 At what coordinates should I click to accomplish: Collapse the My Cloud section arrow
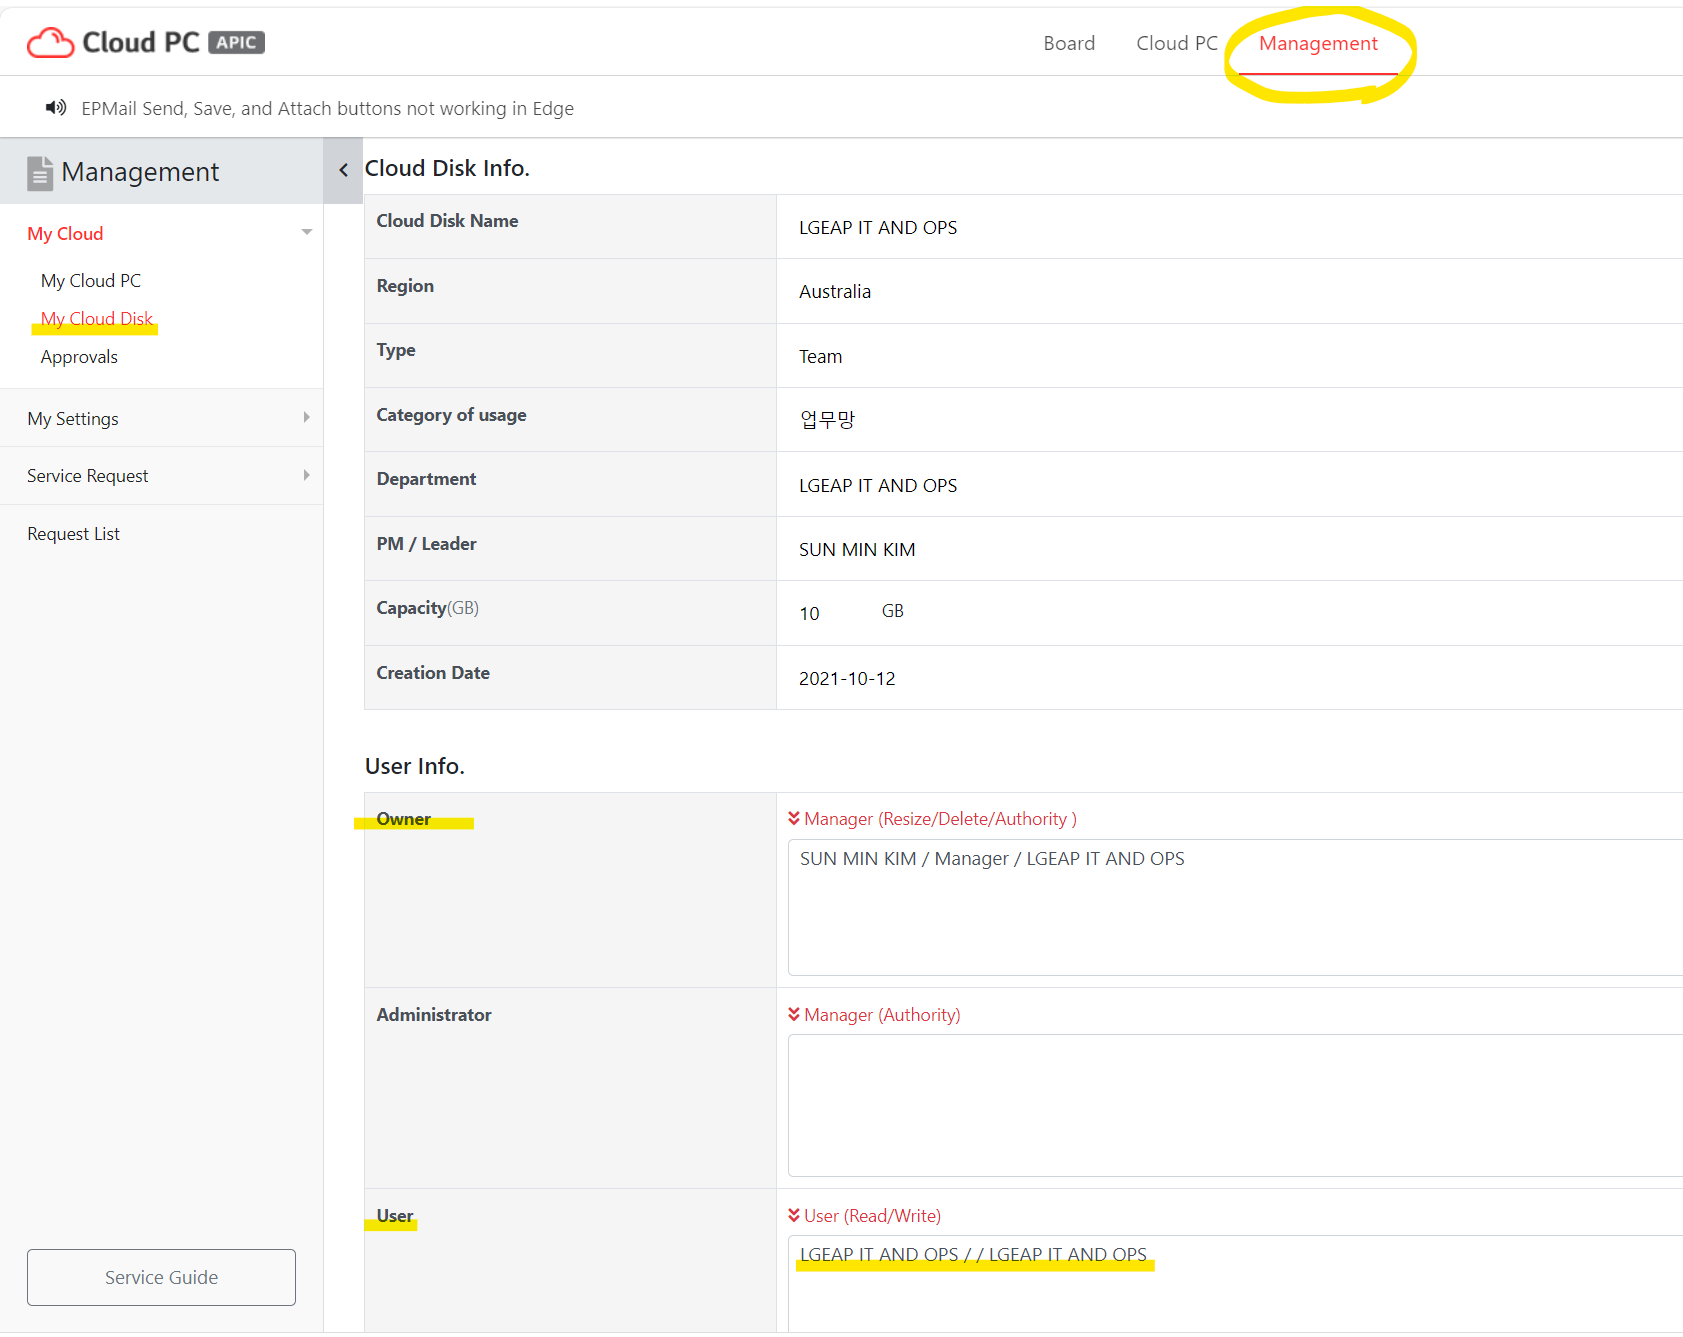coord(307,232)
